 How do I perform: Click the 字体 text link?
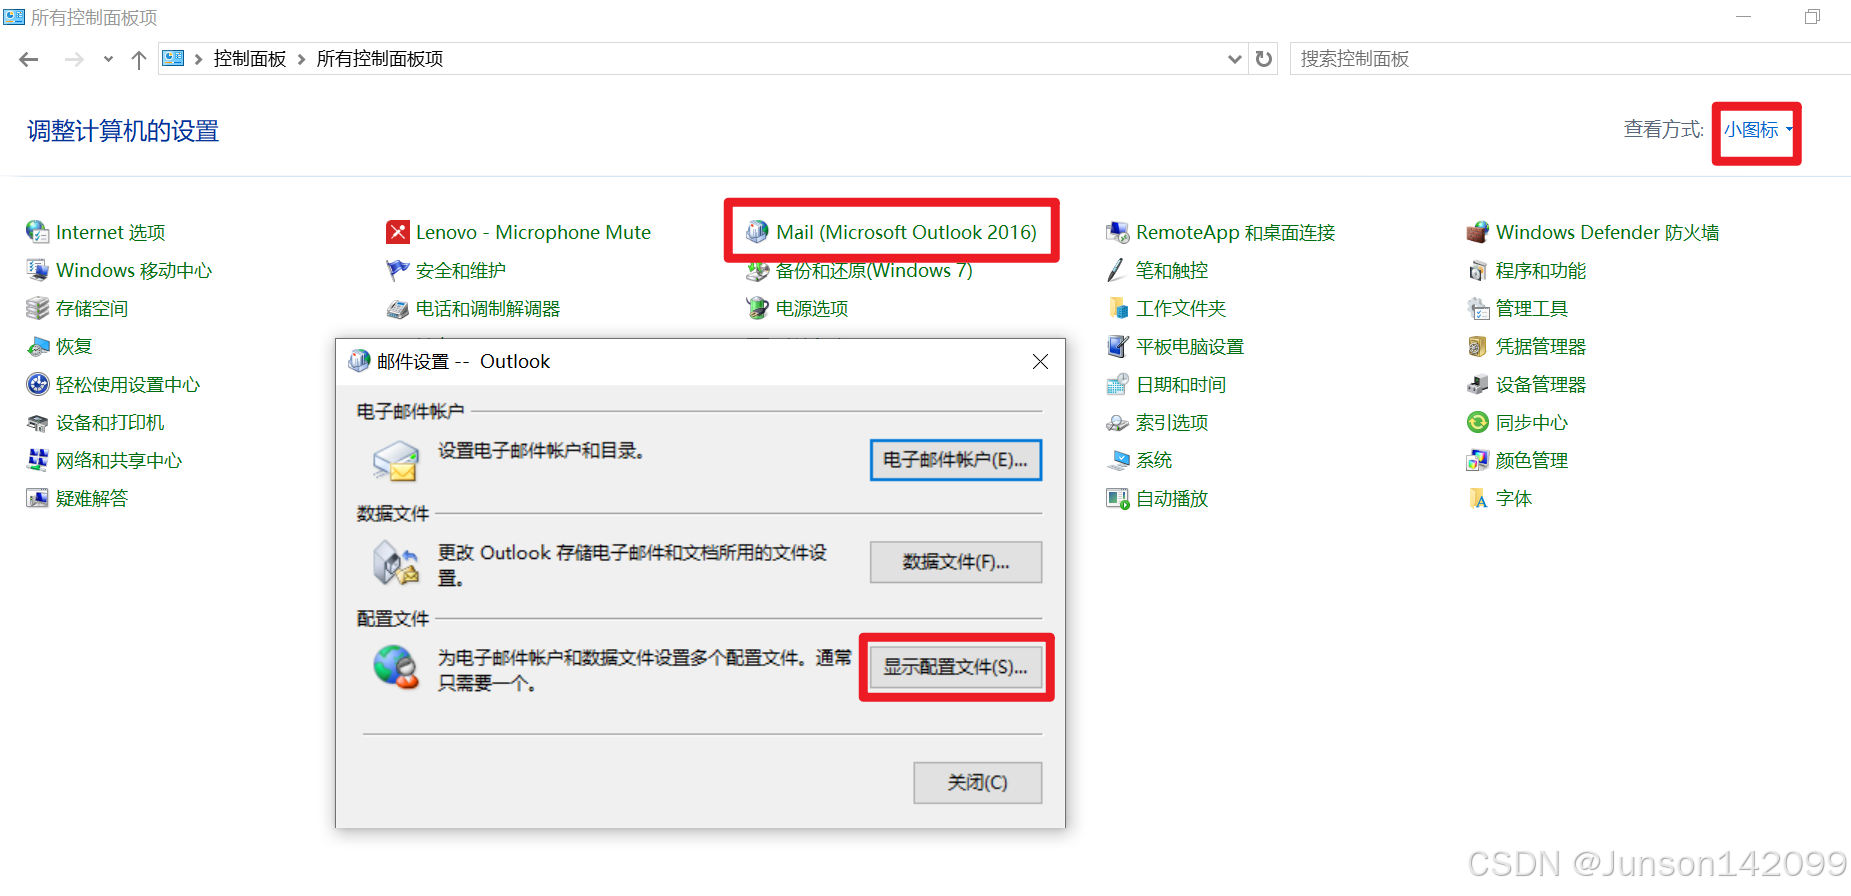pos(1514,498)
